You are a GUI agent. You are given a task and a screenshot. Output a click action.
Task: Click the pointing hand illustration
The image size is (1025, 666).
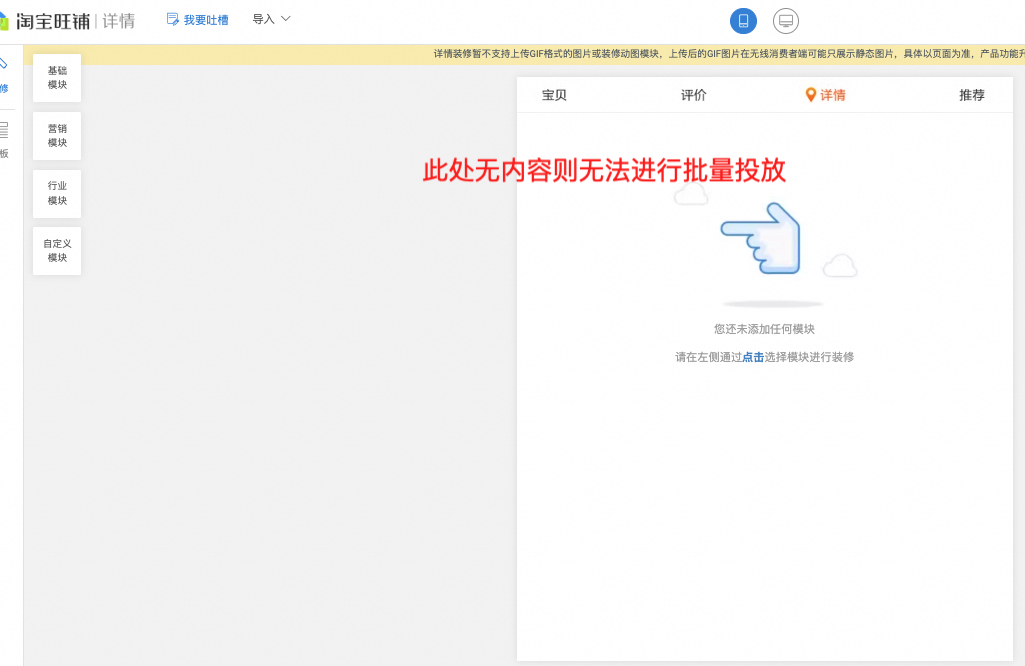761,239
